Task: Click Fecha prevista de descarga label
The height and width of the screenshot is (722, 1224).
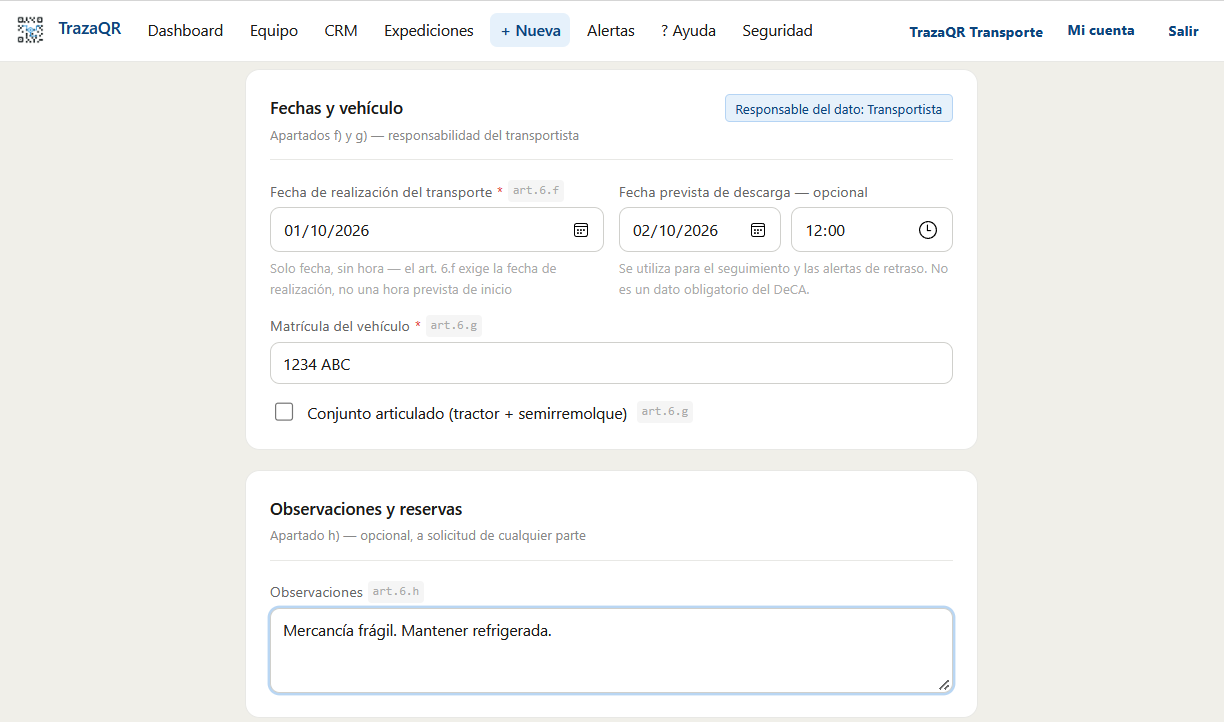Action: click(743, 192)
